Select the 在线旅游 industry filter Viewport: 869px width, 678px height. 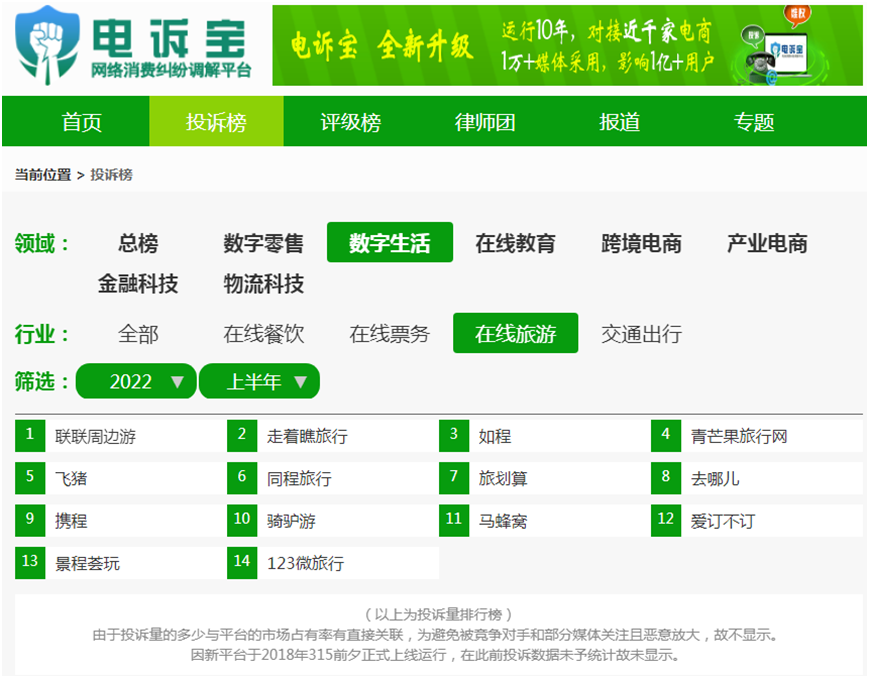coord(515,333)
